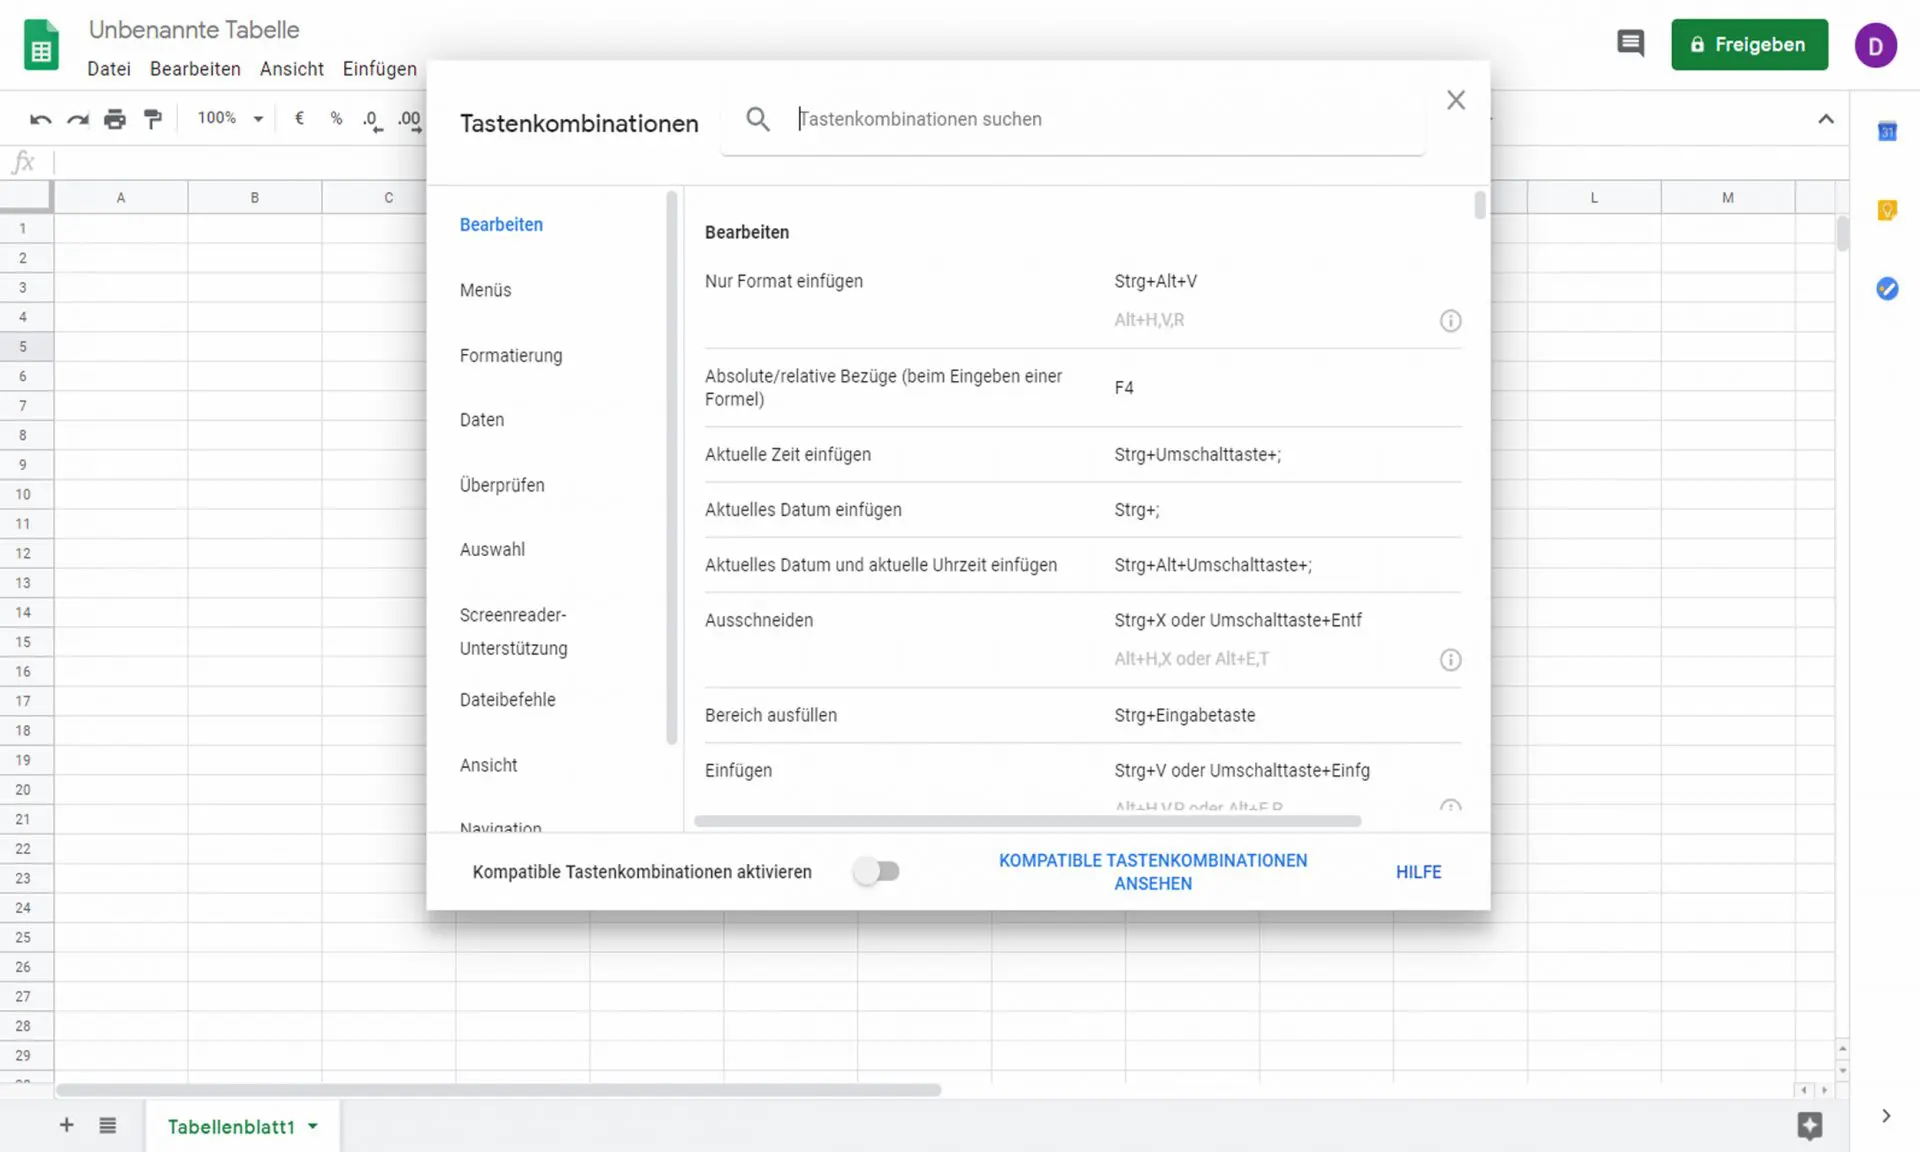The image size is (1920, 1152).
Task: Click the sheet's vertical scrollbar
Action: 1842,233
